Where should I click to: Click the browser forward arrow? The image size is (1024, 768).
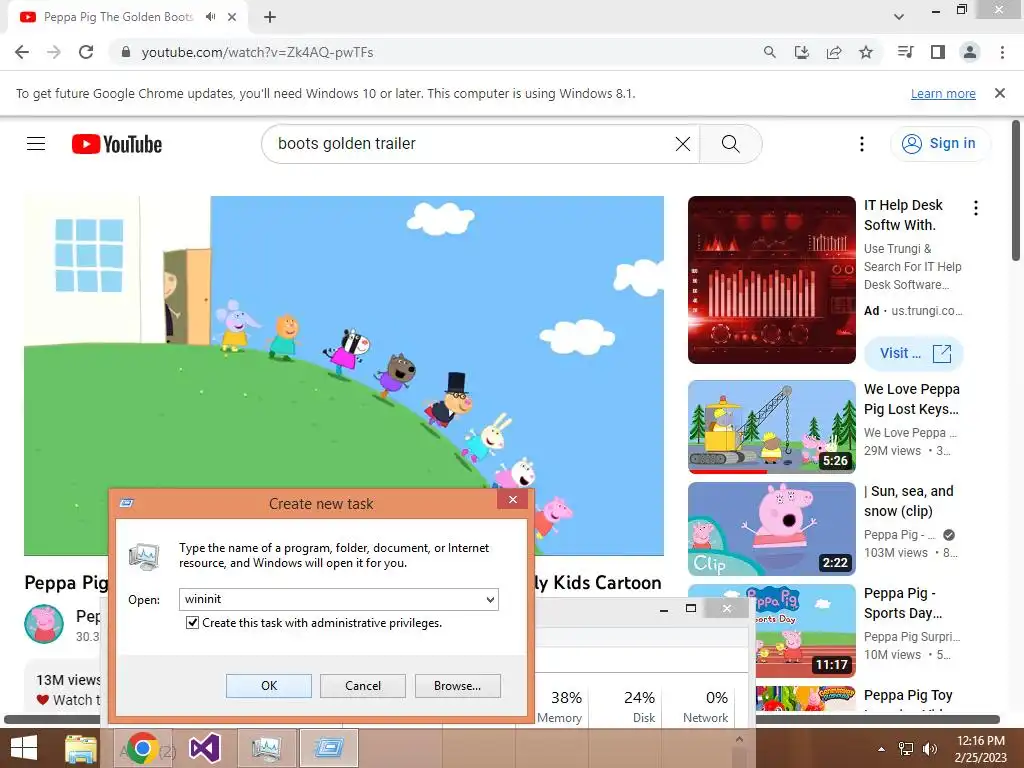tap(54, 52)
